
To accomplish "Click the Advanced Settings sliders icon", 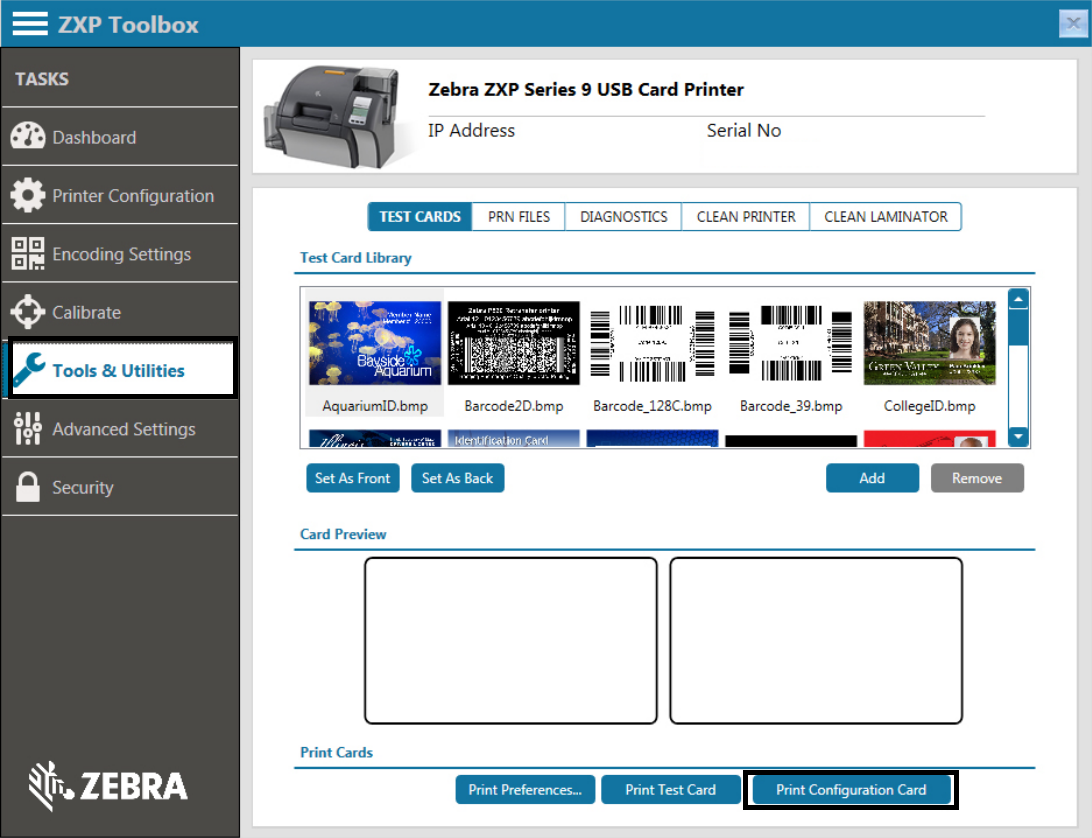I will [x=28, y=429].
